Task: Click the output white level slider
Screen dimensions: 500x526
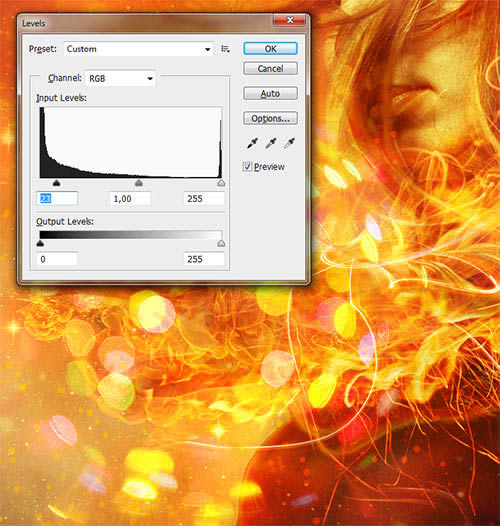Action: click(221, 243)
